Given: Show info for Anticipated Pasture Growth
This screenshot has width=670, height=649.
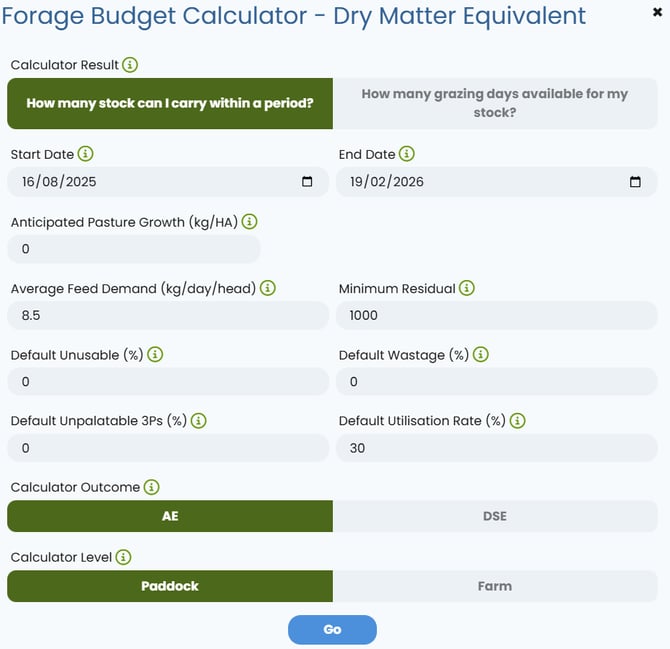Looking at the screenshot, I should pos(250,222).
